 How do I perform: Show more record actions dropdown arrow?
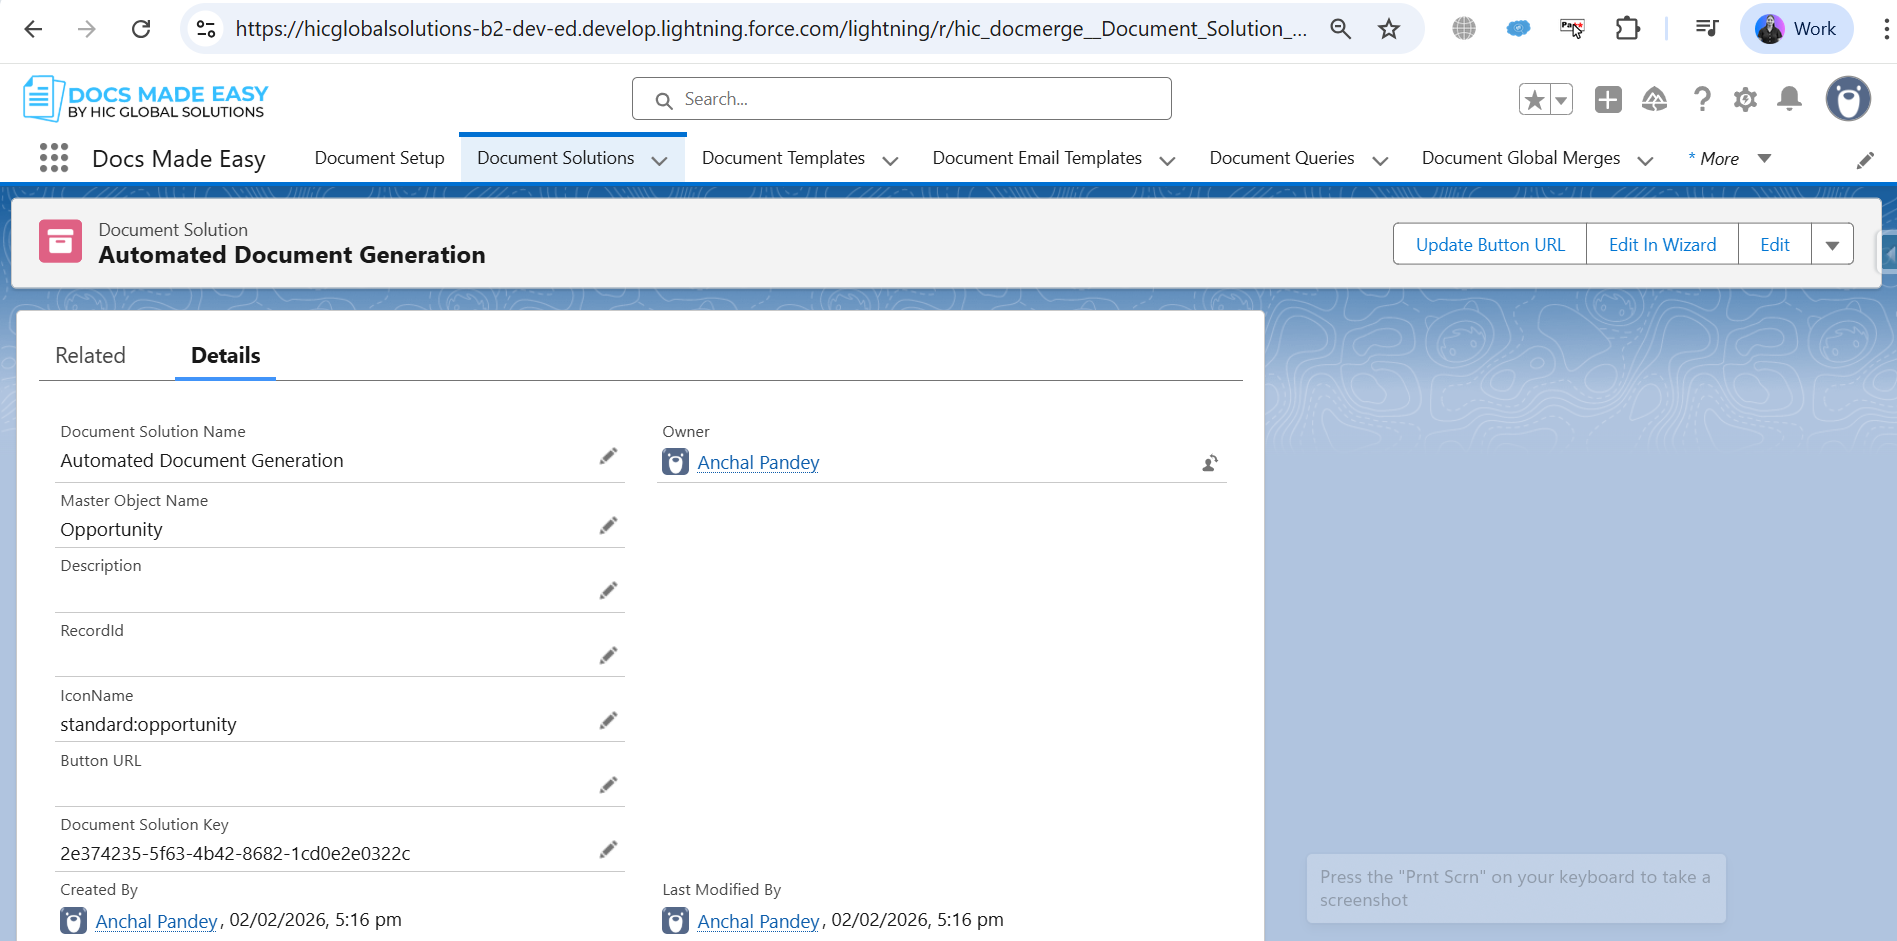(1832, 245)
